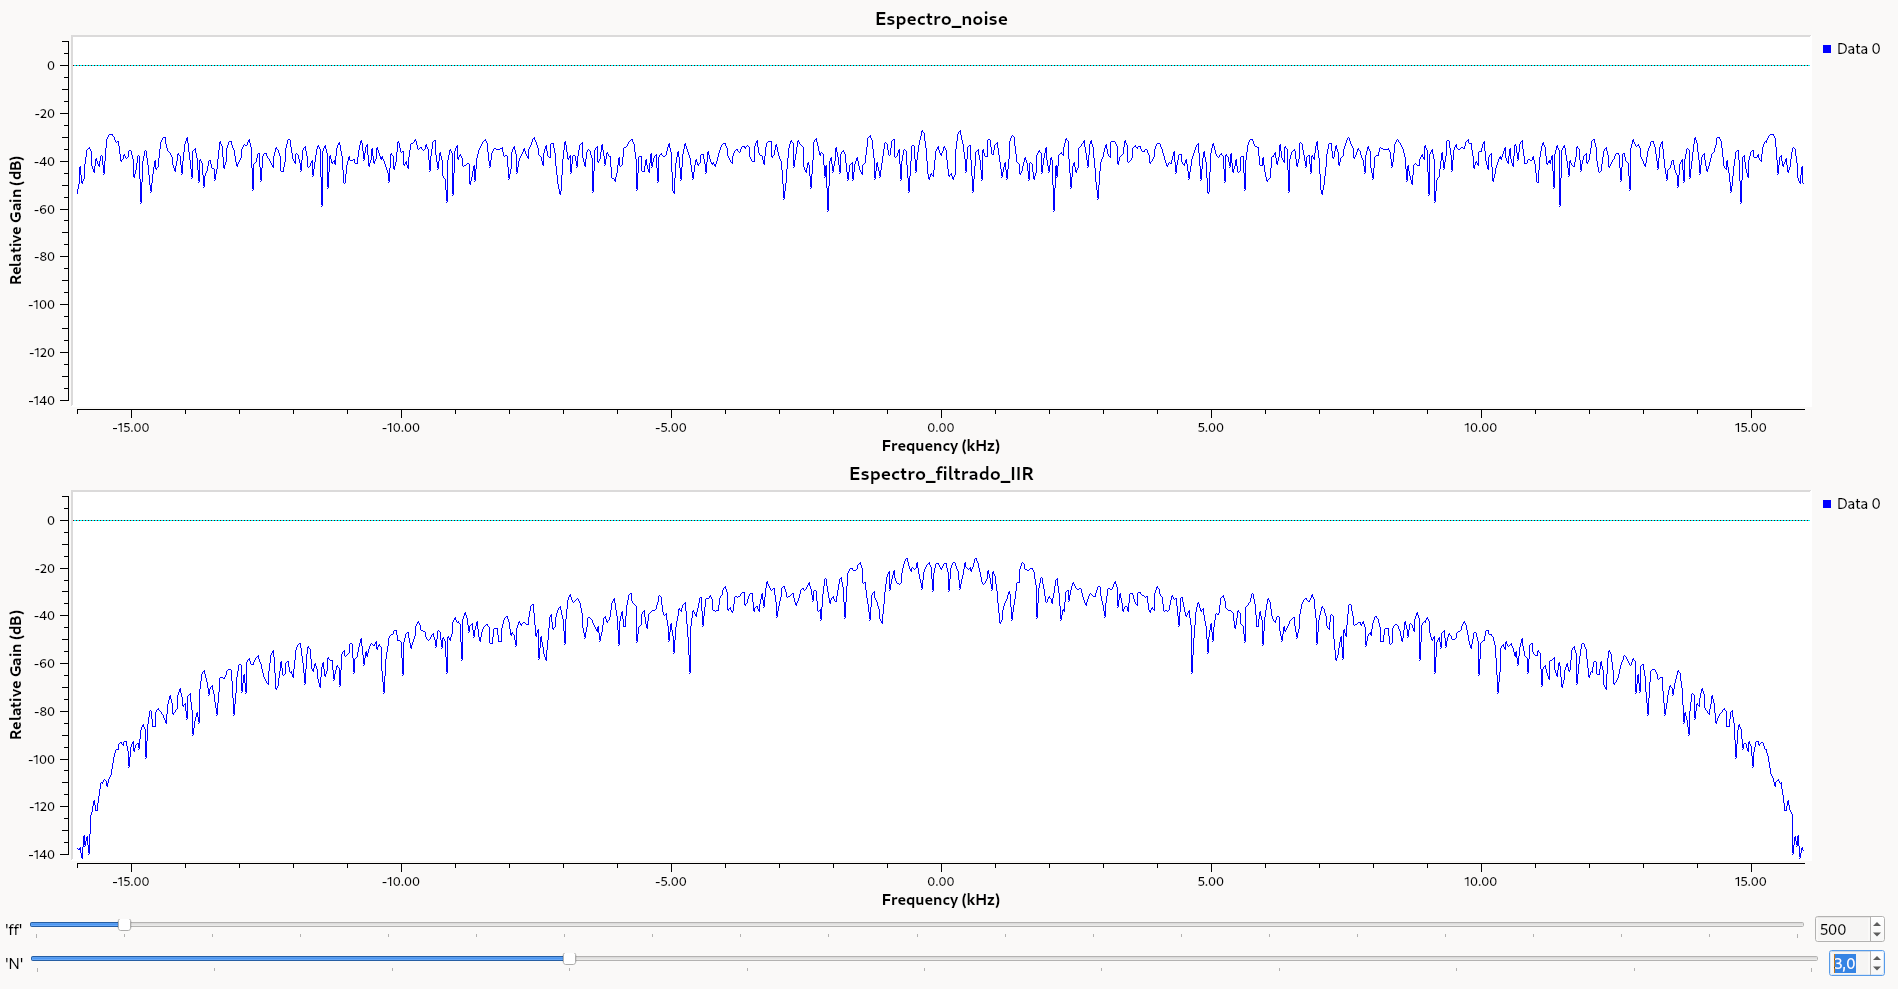
Task: Click Frequency (kHz) label under Espectro_filtrado_IIR
Action: point(941,900)
